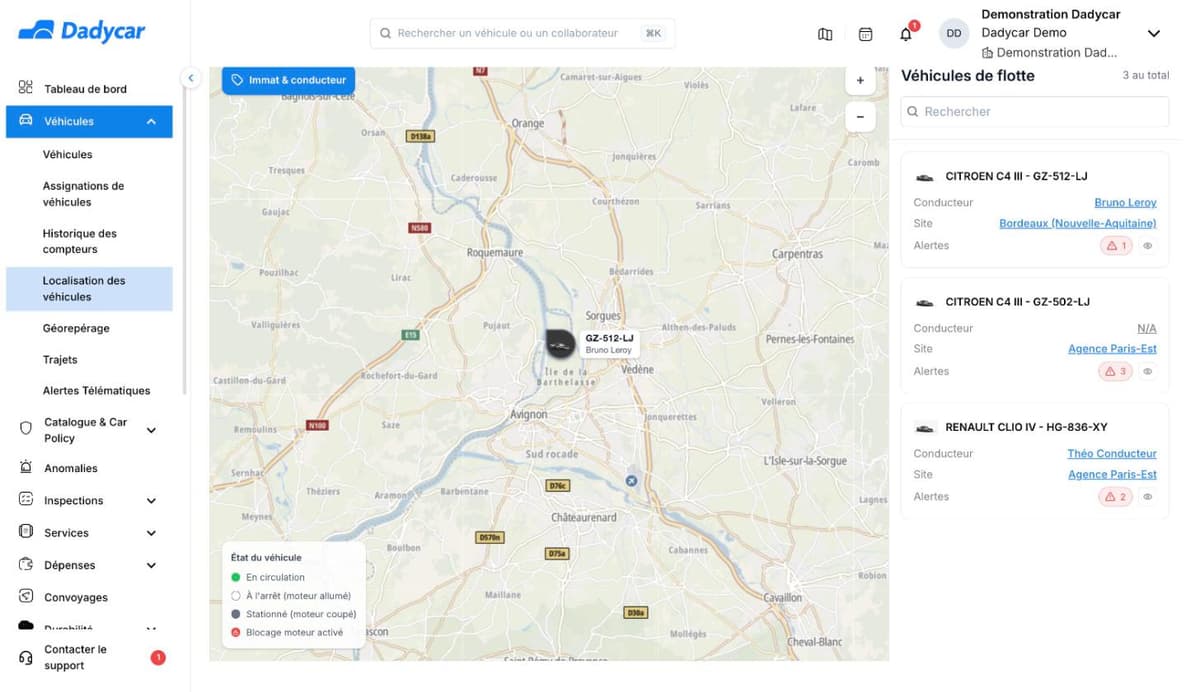1200x692 pixels.
Task: Click the CITROEN C4 III - GZ-512-LJ title
Action: pyautogui.click(x=1016, y=176)
